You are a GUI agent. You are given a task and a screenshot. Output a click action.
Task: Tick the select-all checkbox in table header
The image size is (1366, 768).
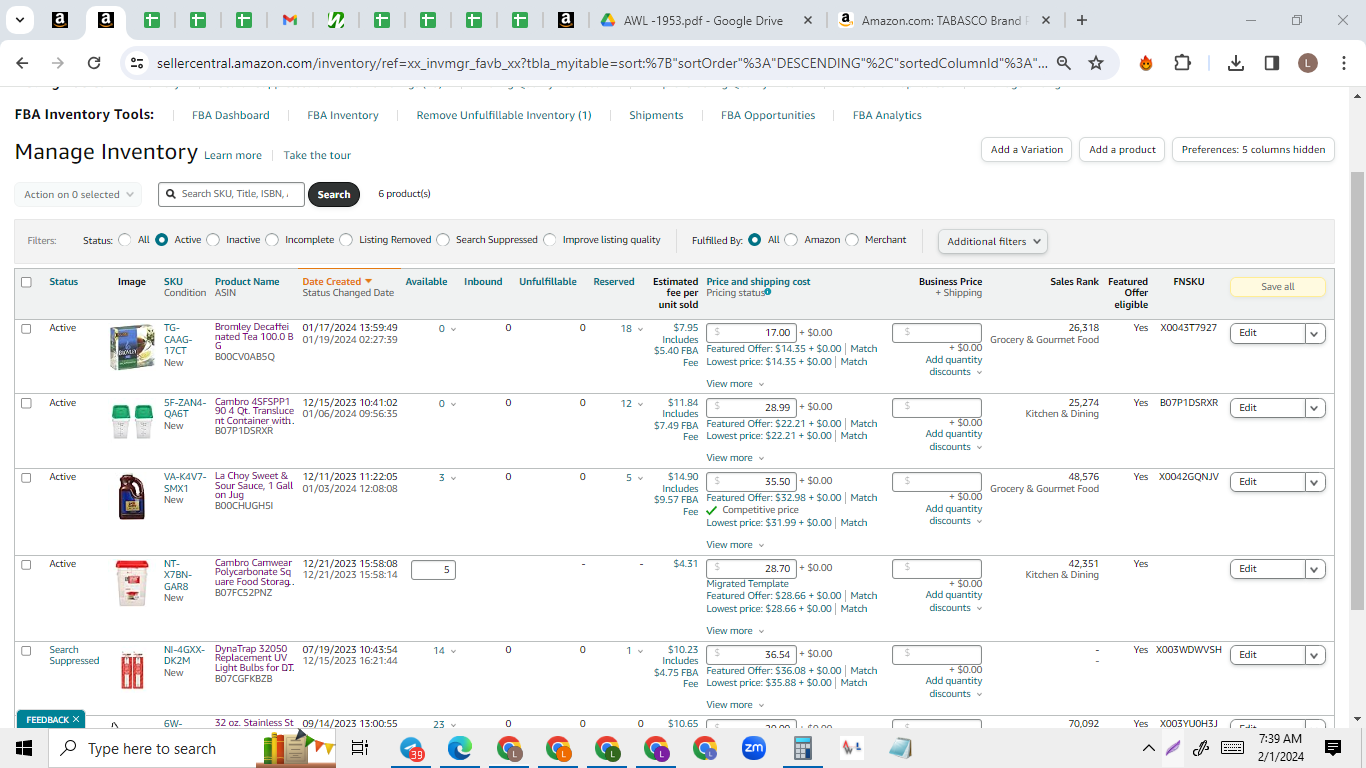click(x=27, y=282)
